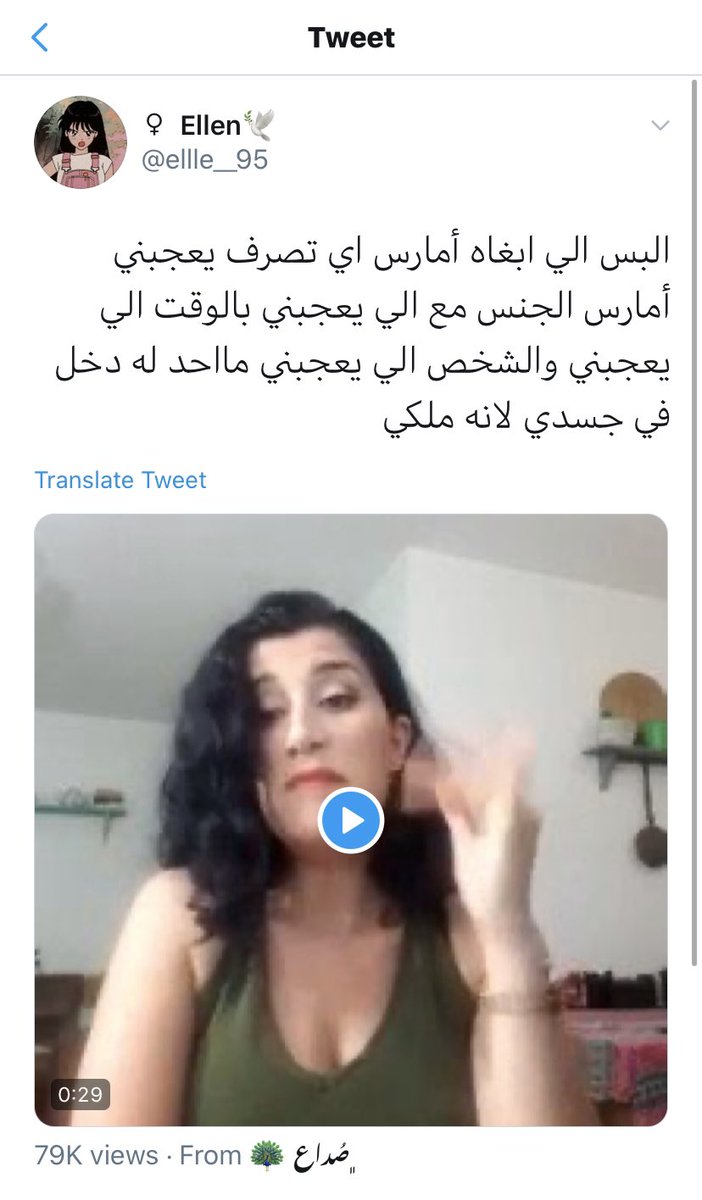Select the Ellen display name
Screen dimensions: 702x1200
210,126
